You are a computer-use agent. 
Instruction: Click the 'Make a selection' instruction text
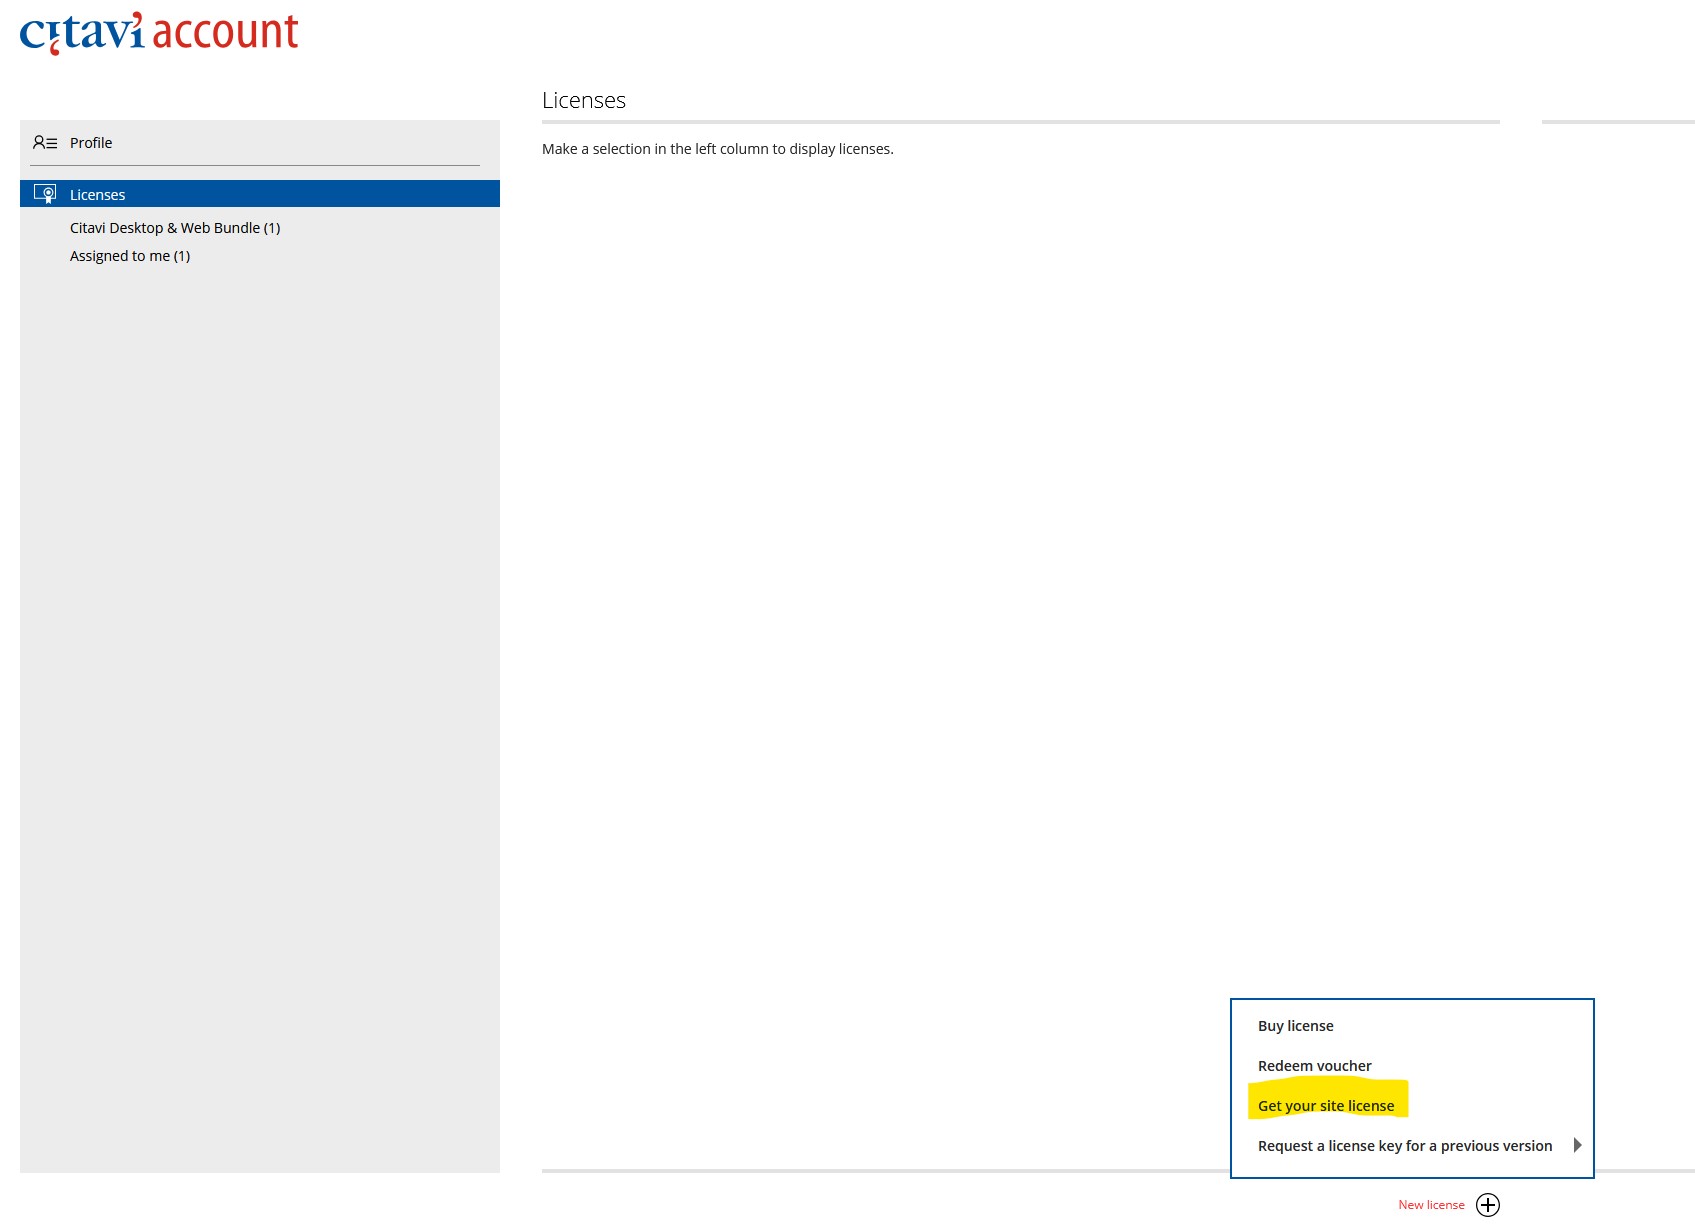pos(718,149)
